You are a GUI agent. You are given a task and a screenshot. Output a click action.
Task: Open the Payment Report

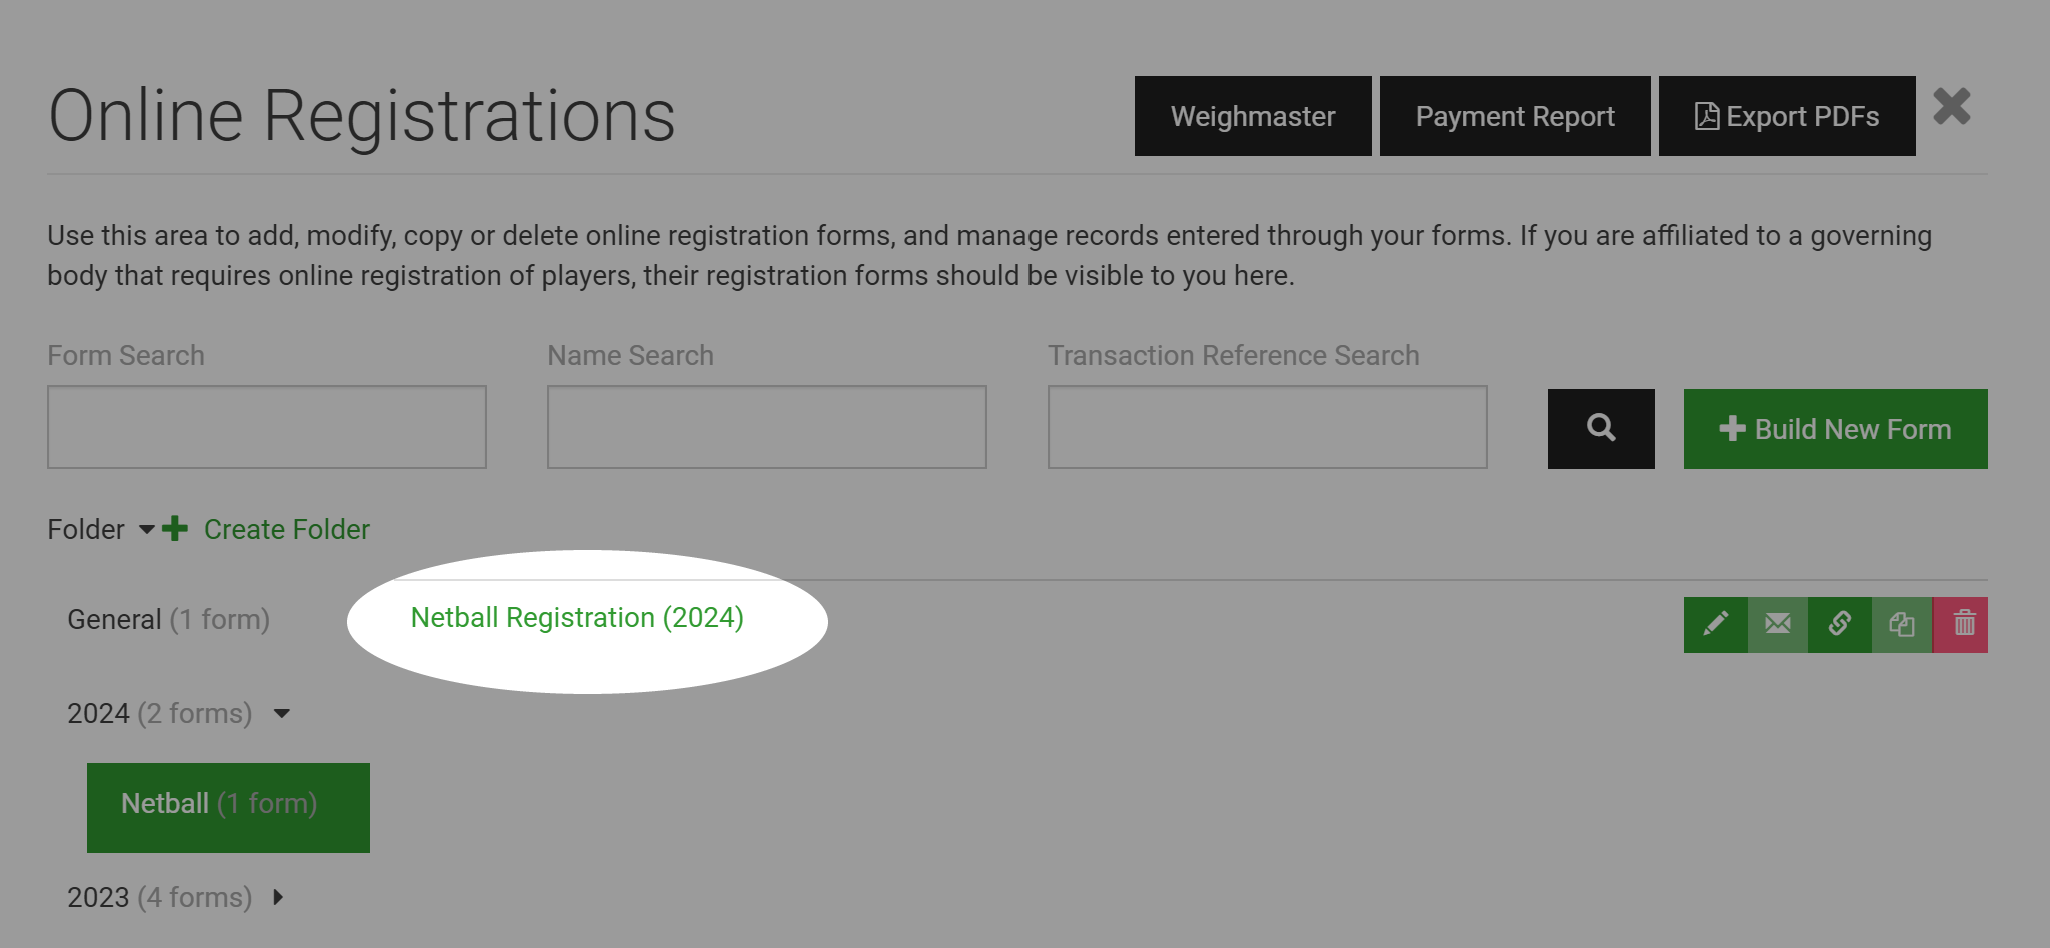point(1515,116)
